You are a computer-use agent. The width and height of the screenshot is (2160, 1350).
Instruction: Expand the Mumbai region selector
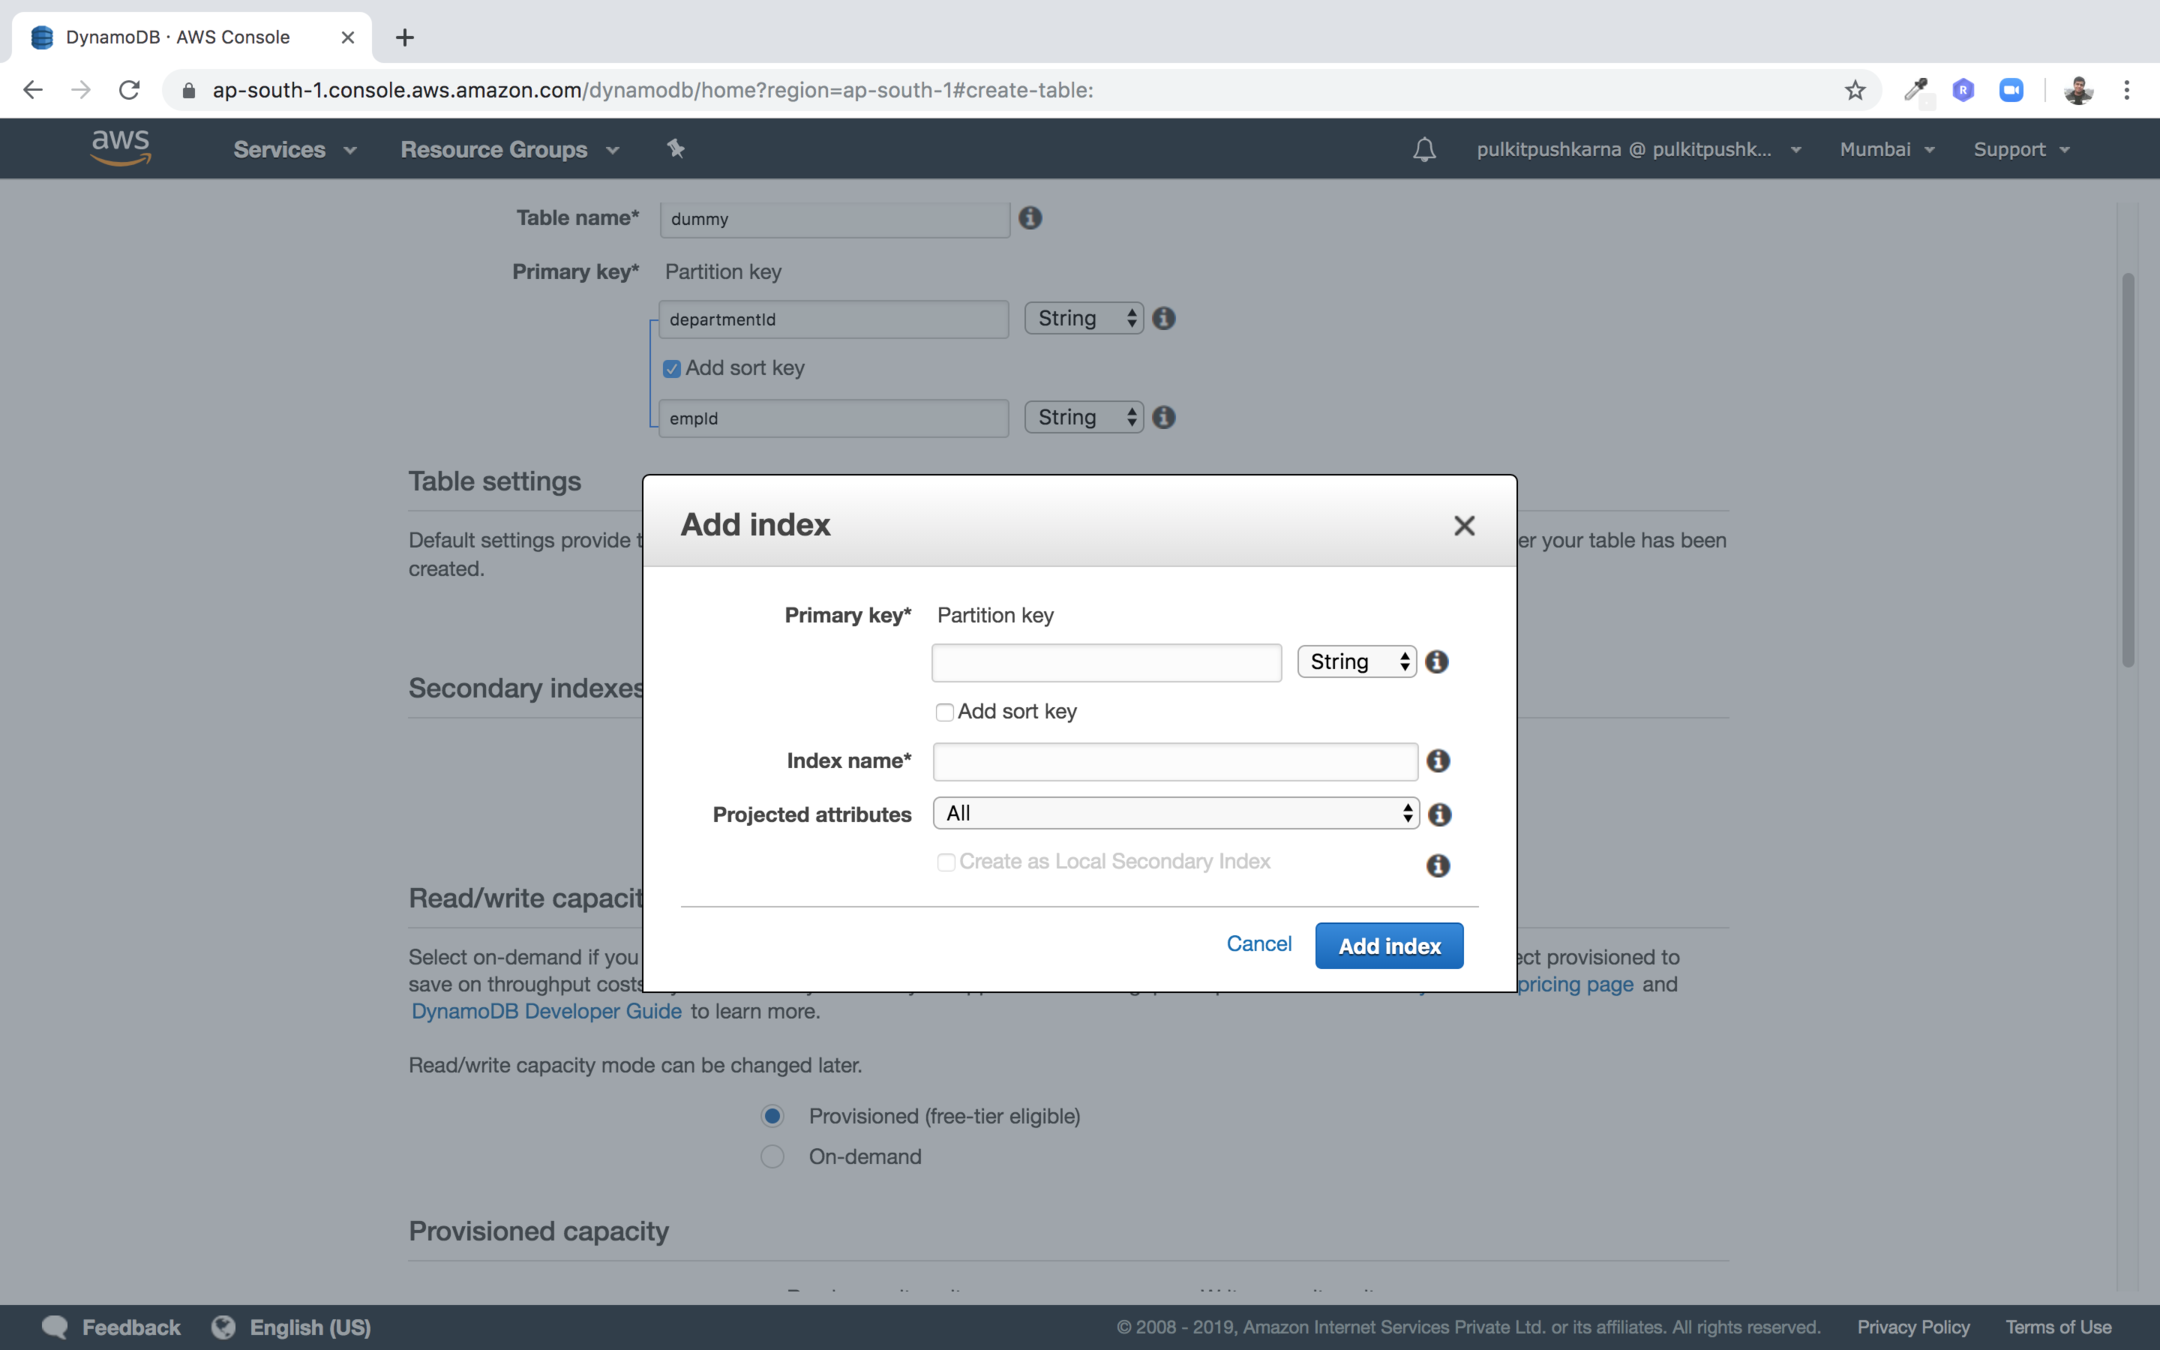click(x=1886, y=149)
